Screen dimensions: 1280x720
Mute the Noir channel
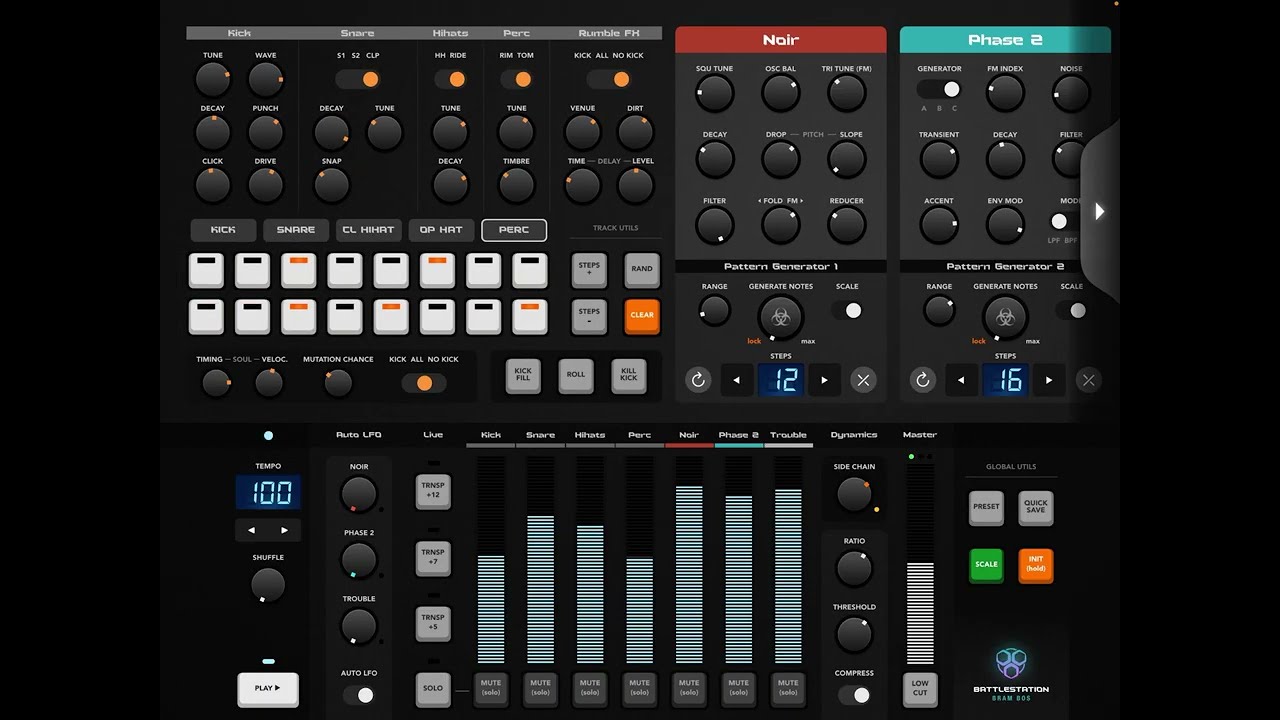pos(689,688)
